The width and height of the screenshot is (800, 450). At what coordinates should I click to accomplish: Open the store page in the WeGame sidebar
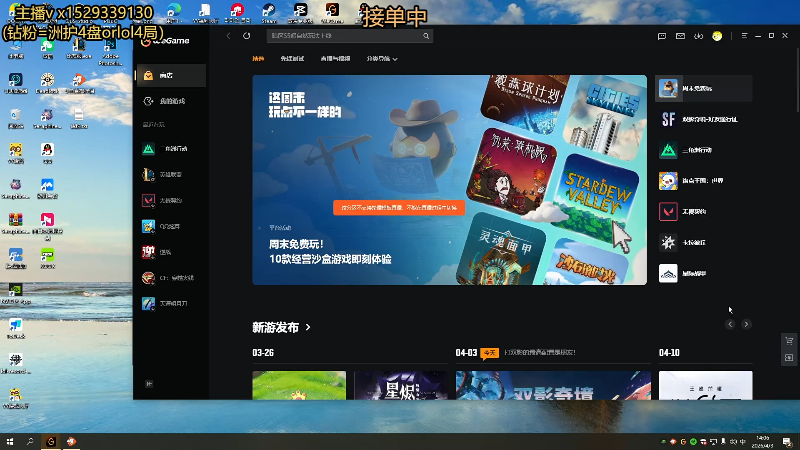(x=171, y=76)
